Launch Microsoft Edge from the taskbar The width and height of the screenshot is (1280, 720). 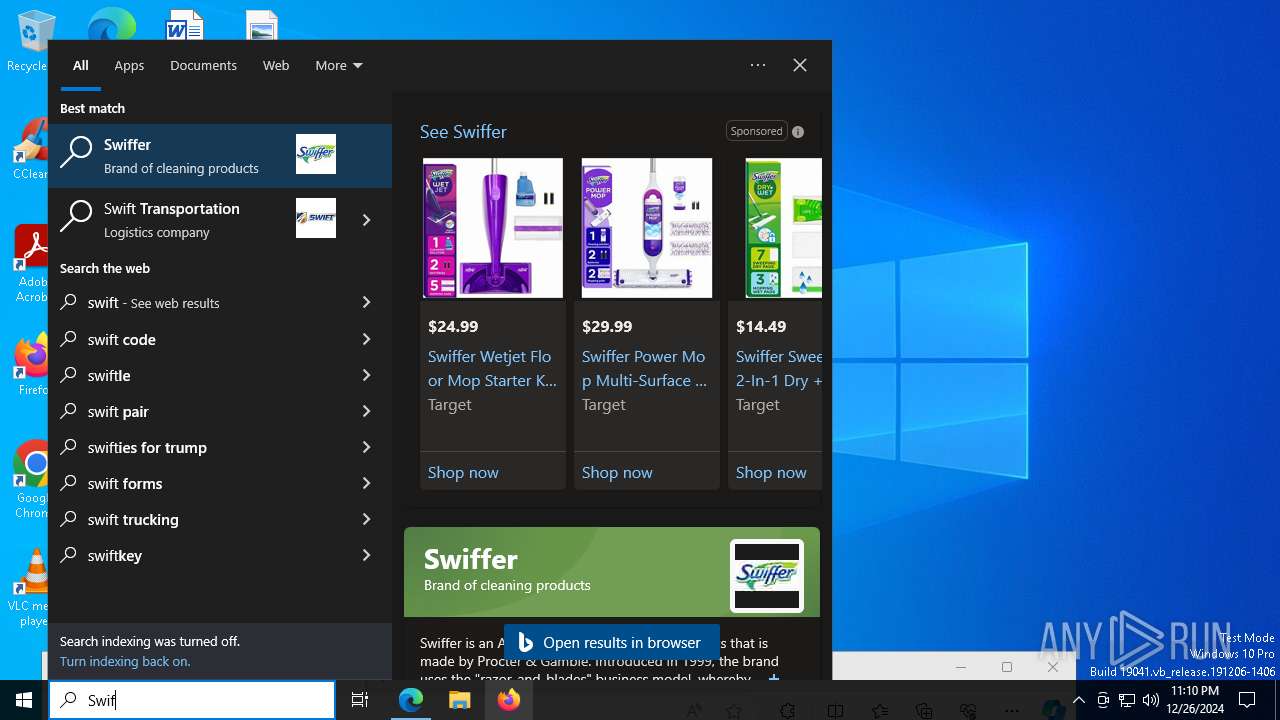pyautogui.click(x=411, y=700)
